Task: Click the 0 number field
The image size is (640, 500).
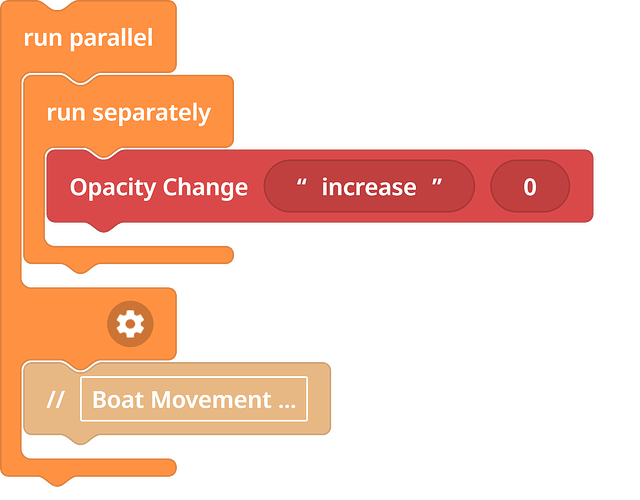Action: tap(530, 187)
